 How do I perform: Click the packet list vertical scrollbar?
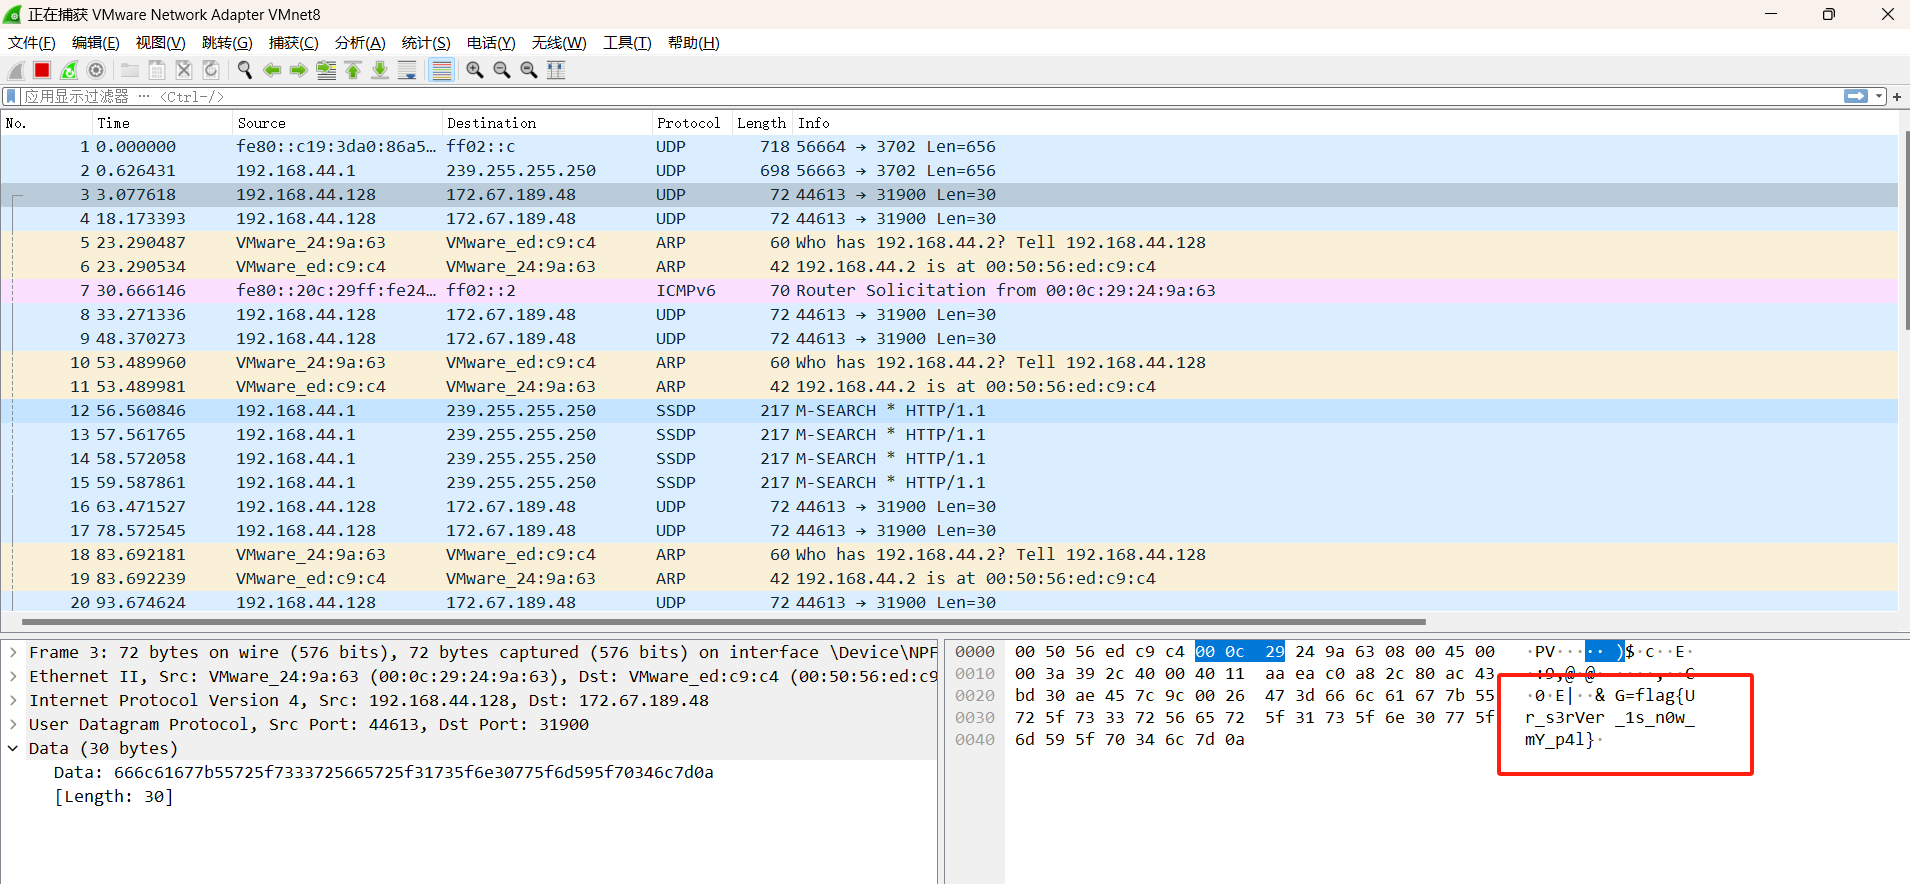tap(1905, 232)
